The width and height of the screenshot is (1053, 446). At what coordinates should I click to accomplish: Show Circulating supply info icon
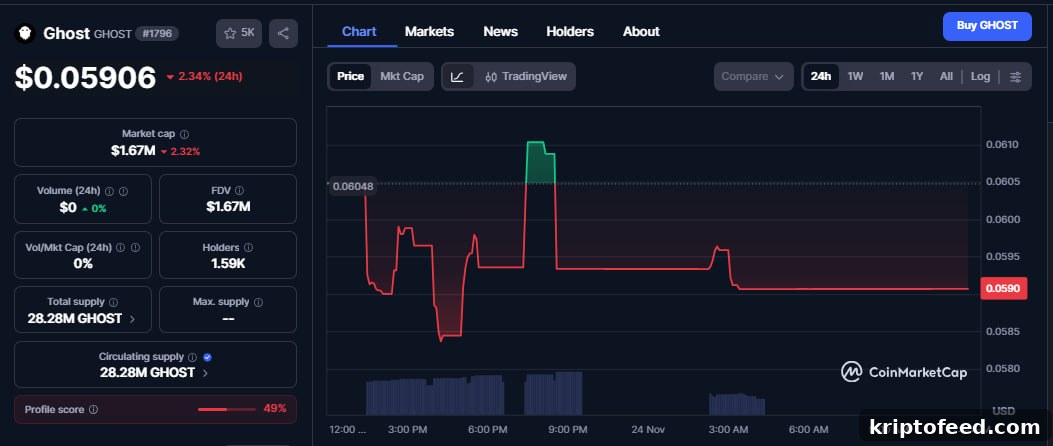click(193, 357)
